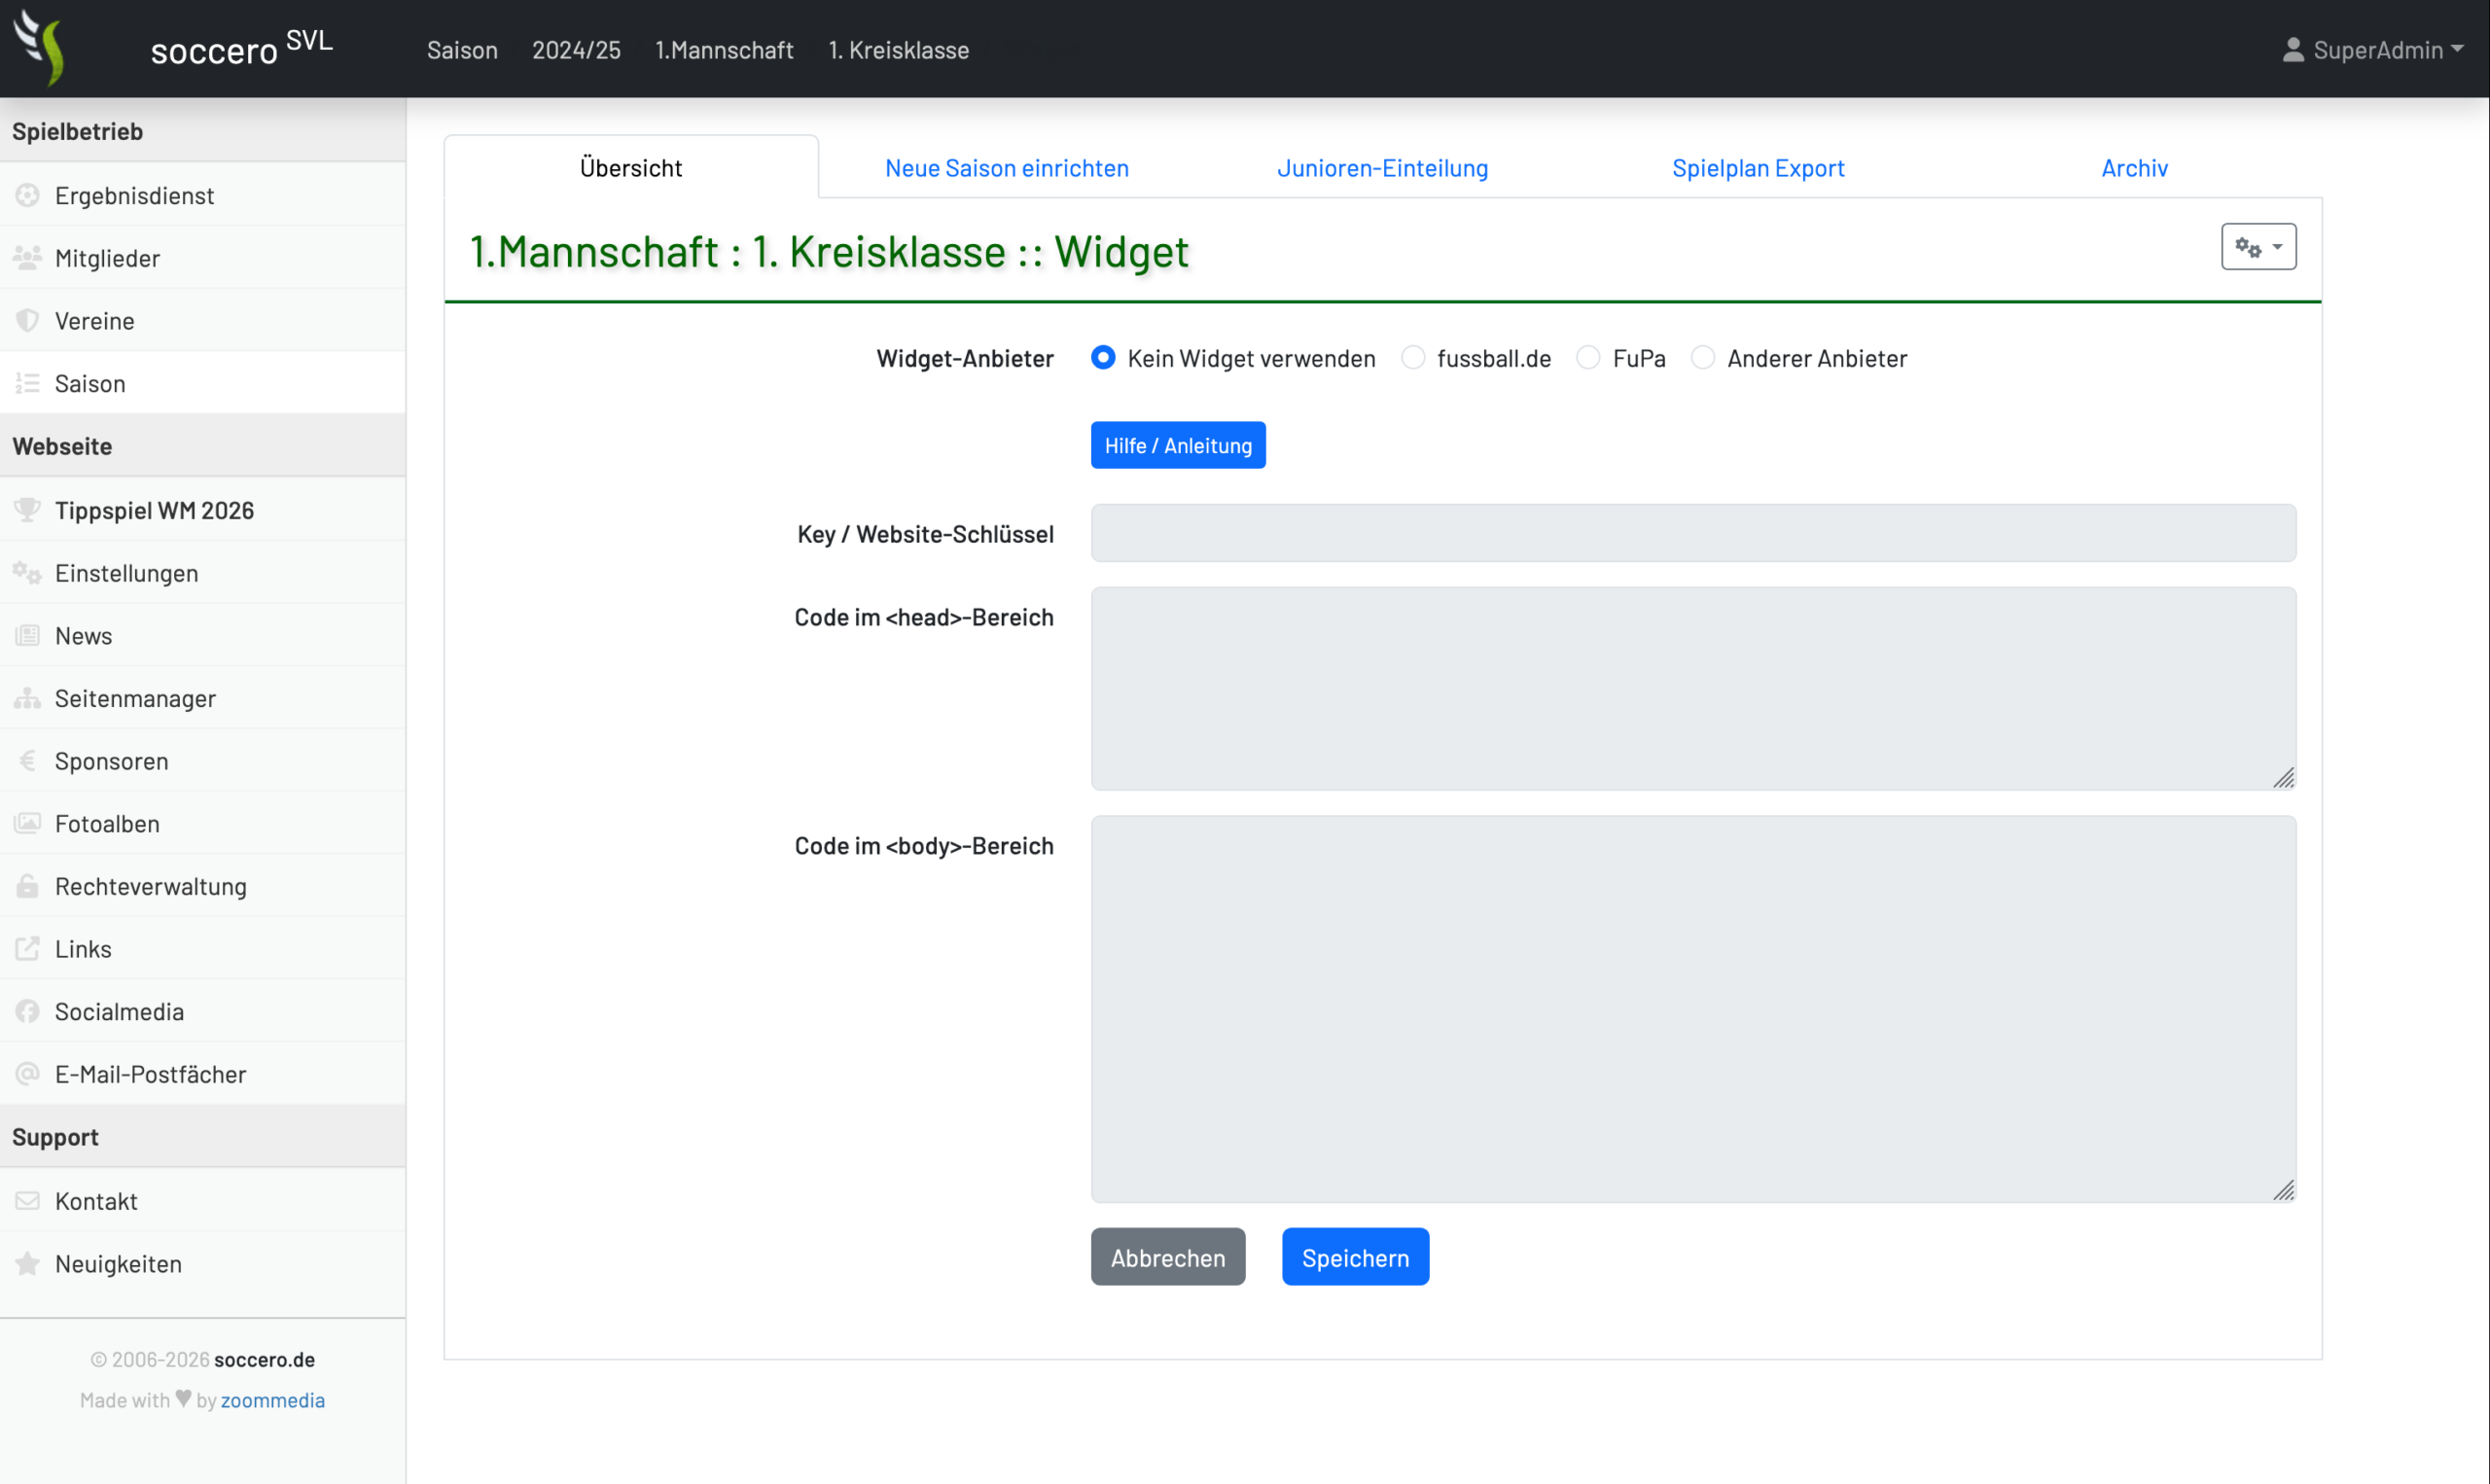This screenshot has height=1484, width=2490.
Task: Click the soccero logo icon
Action: pyautogui.click(x=40, y=47)
